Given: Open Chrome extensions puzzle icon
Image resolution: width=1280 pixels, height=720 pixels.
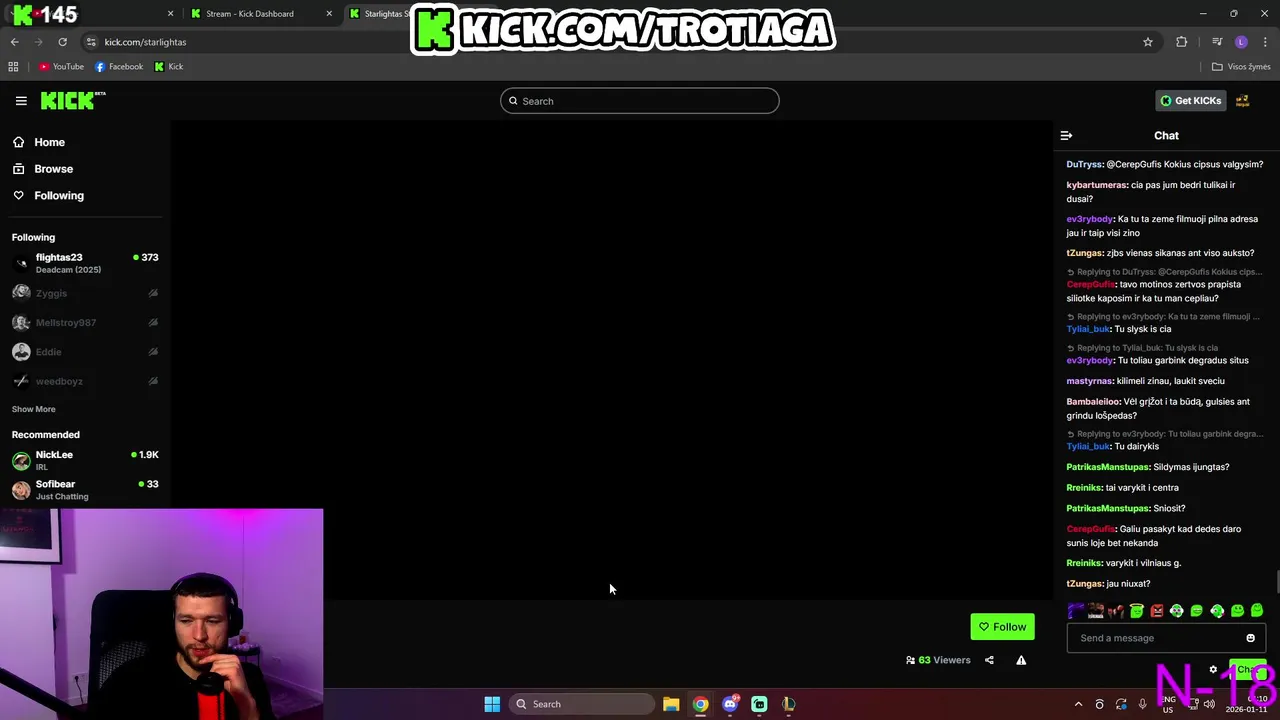Looking at the screenshot, I should click(x=1182, y=42).
